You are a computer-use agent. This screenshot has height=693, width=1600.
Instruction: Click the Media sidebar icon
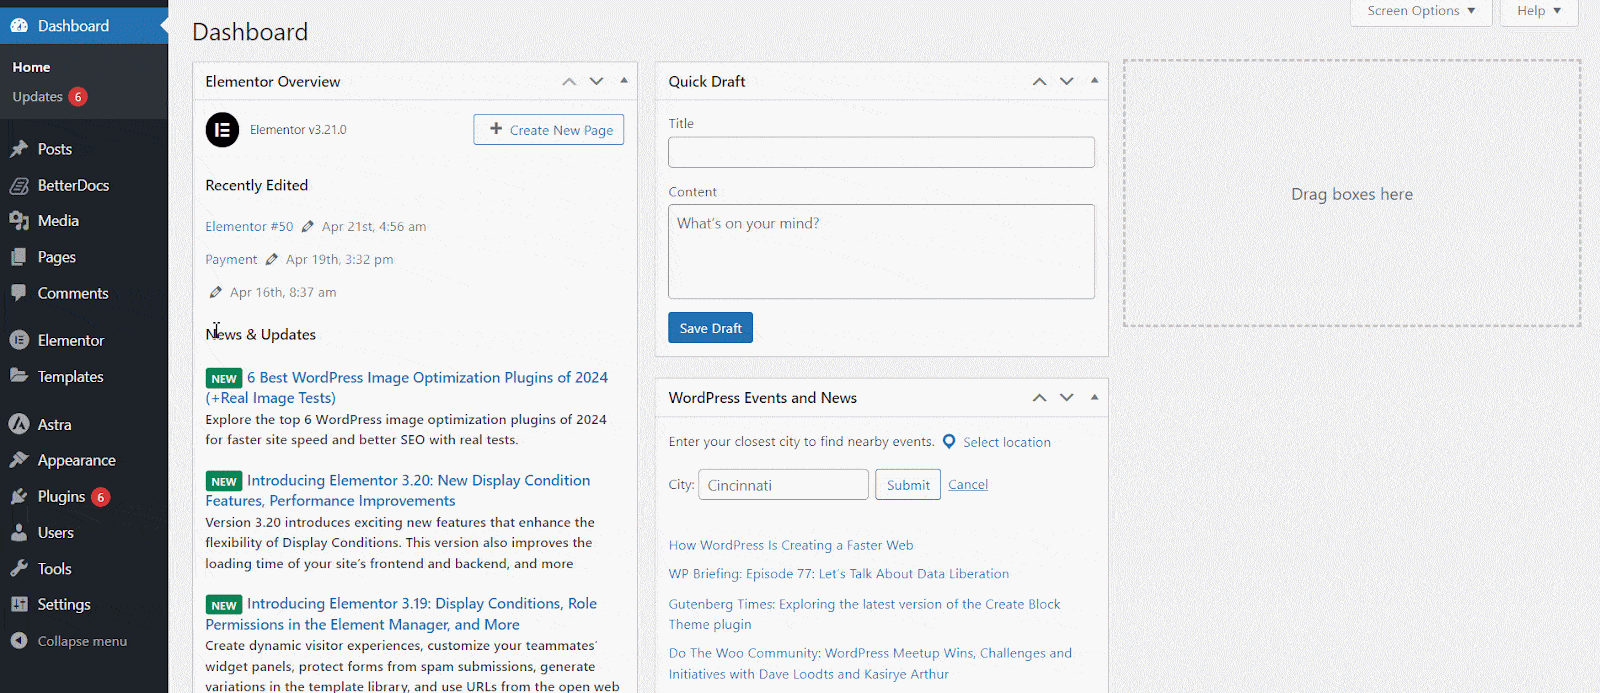tap(19, 221)
